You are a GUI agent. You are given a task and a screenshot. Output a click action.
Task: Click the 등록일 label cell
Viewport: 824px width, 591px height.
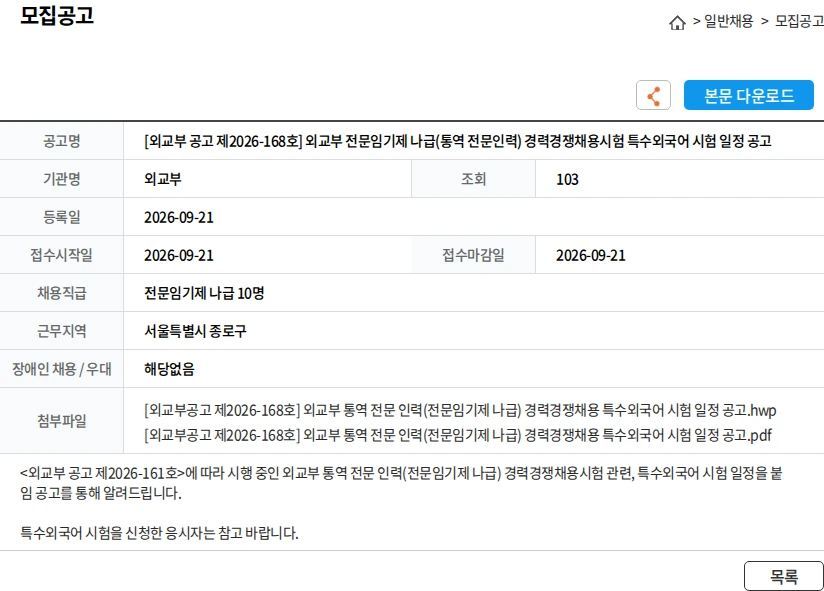click(x=61, y=217)
